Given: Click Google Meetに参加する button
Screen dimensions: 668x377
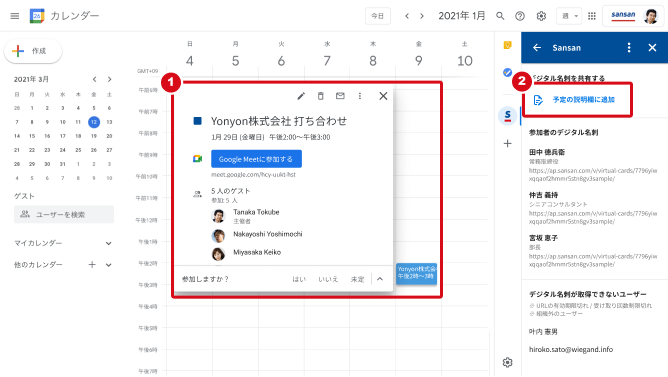Looking at the screenshot, I should (256, 159).
